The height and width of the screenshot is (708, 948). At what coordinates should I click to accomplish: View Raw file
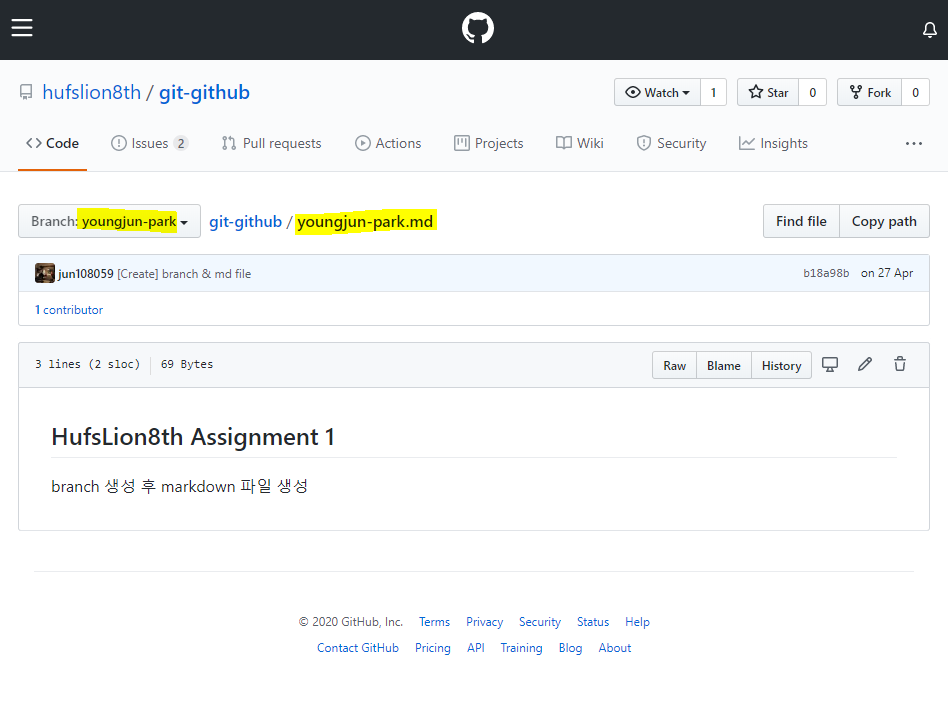click(x=674, y=366)
